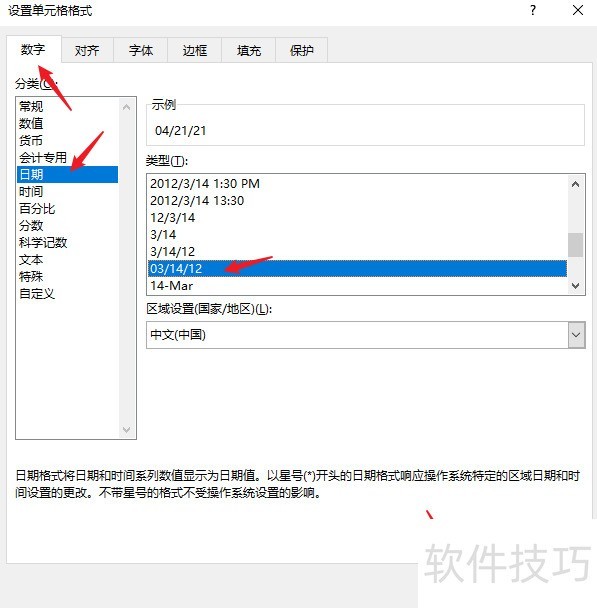Select the 百分比 category
The width and height of the screenshot is (597, 608).
tap(37, 209)
